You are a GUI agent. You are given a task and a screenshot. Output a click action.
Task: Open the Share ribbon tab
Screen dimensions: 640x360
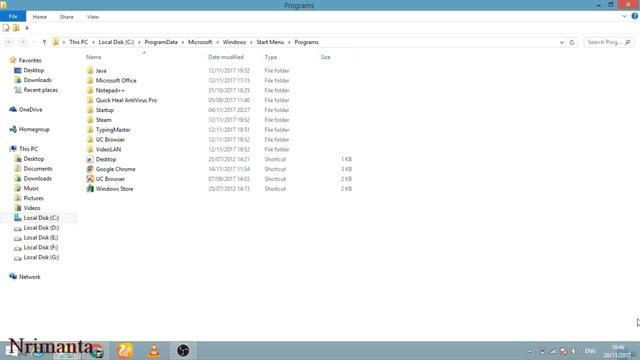click(x=67, y=17)
